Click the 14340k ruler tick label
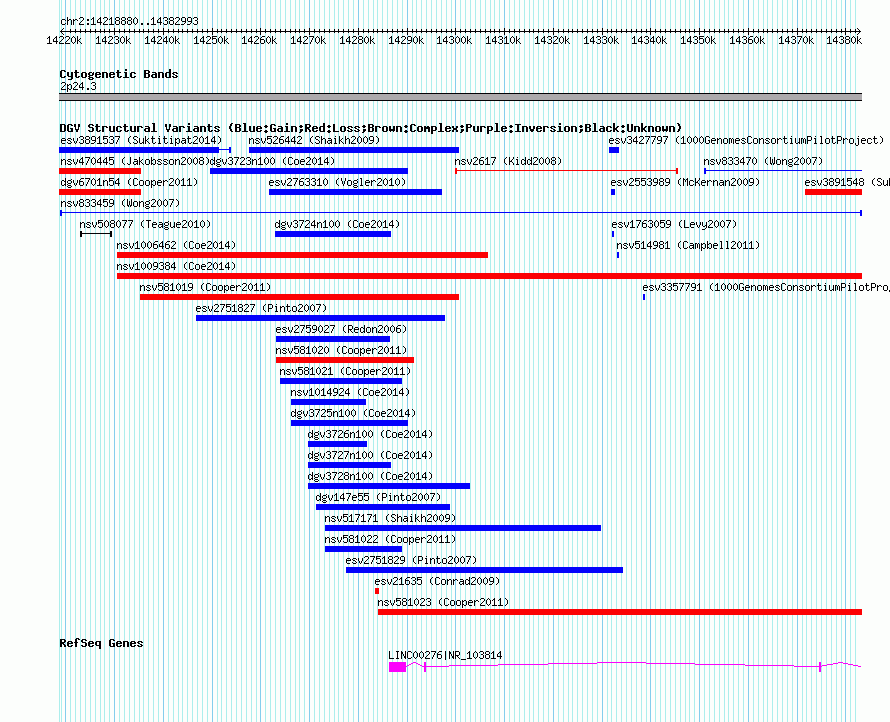Viewport: 890px width, 722px height. [649, 40]
